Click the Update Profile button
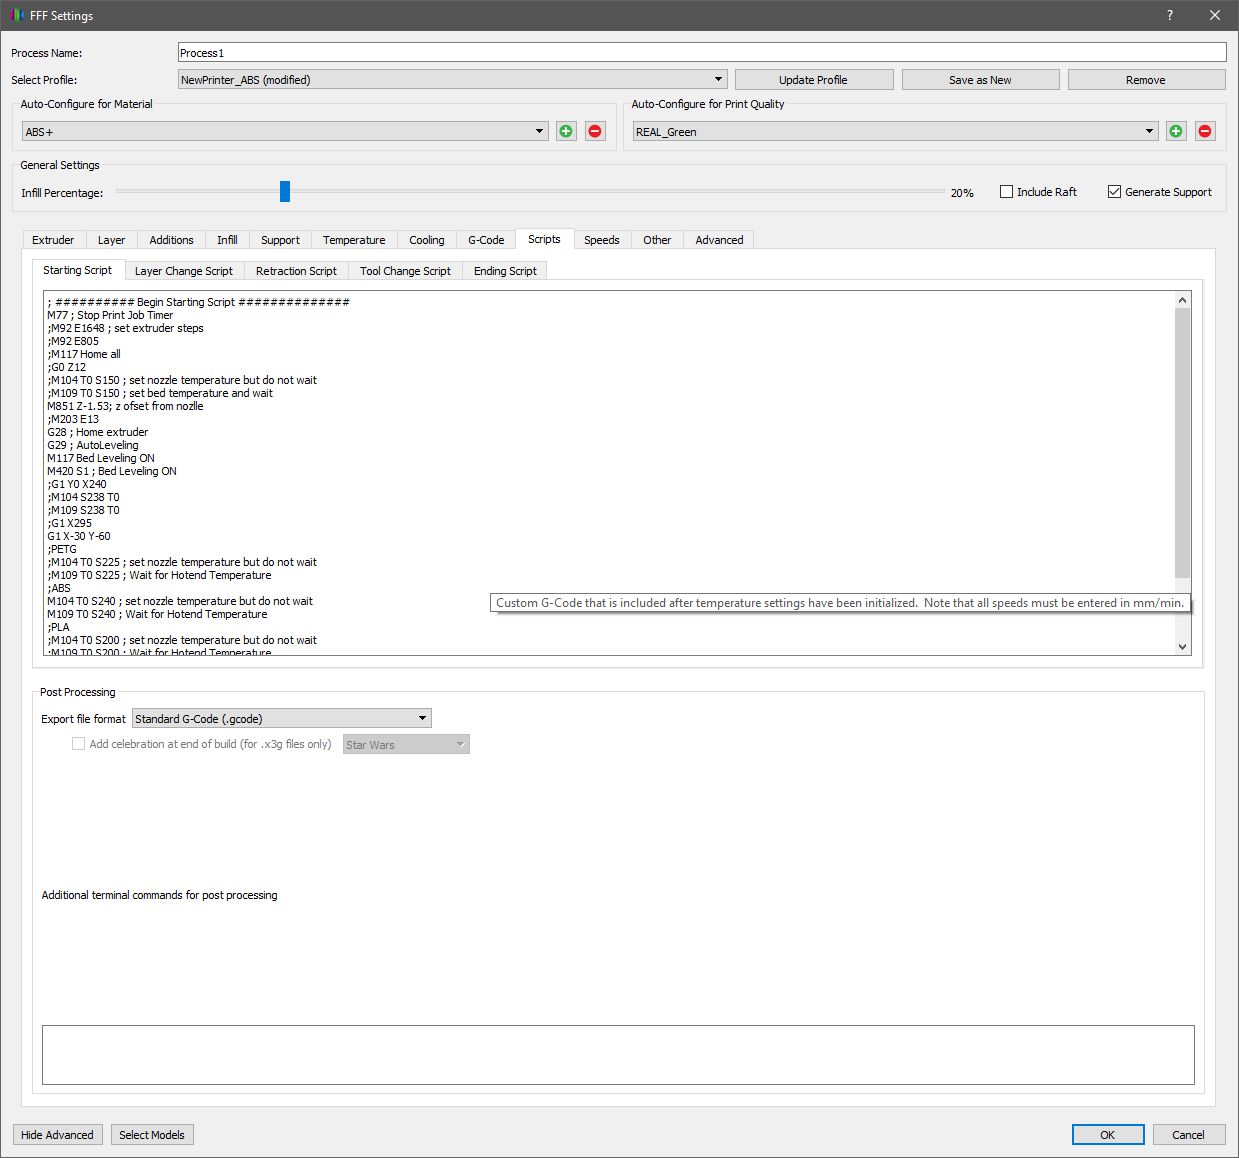 tap(813, 80)
